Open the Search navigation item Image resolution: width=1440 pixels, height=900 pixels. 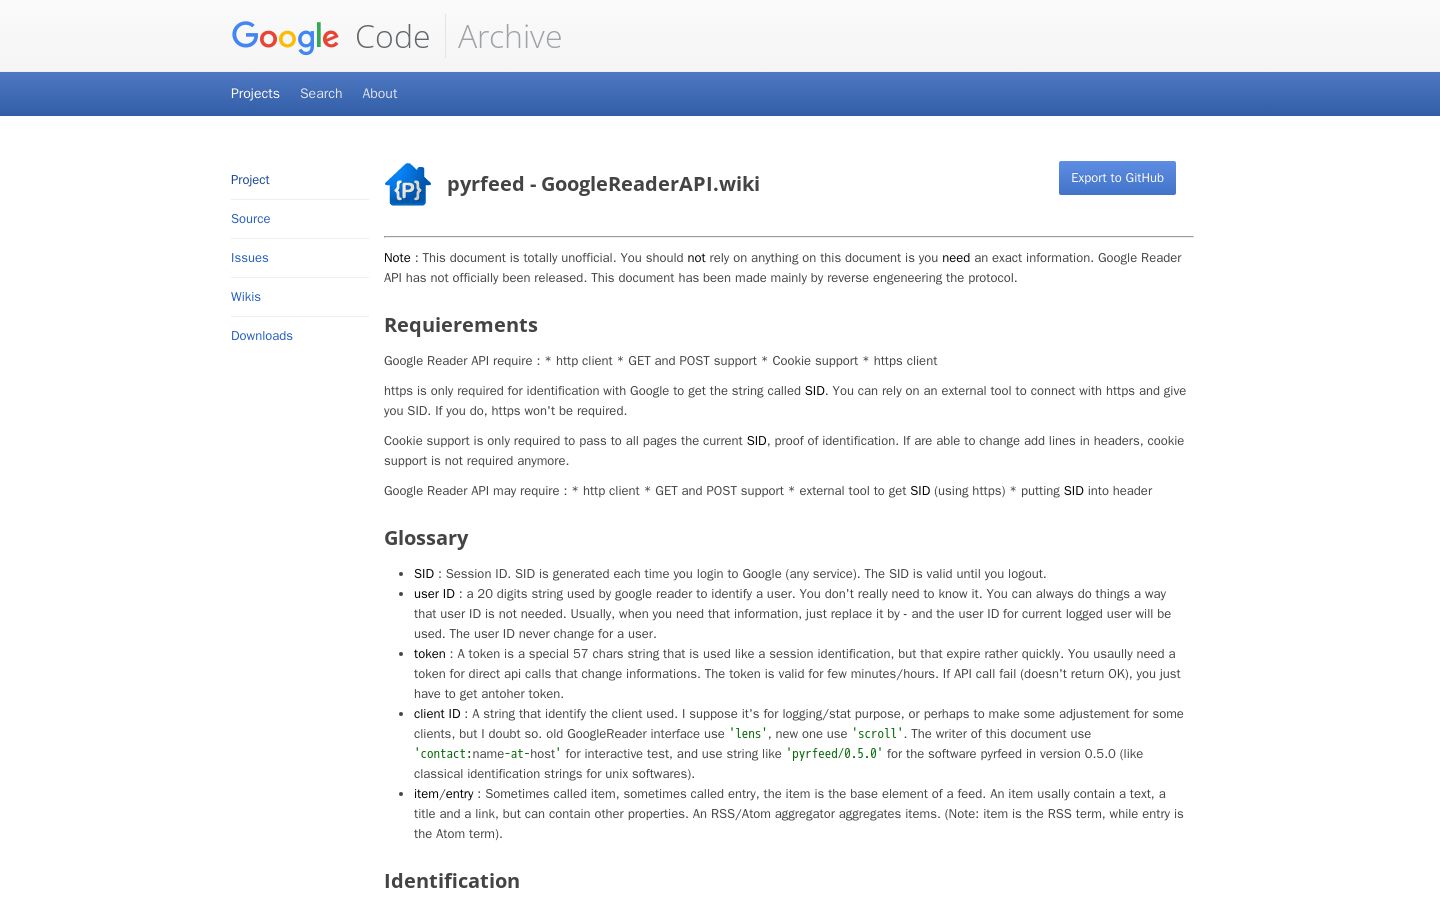tap(321, 93)
